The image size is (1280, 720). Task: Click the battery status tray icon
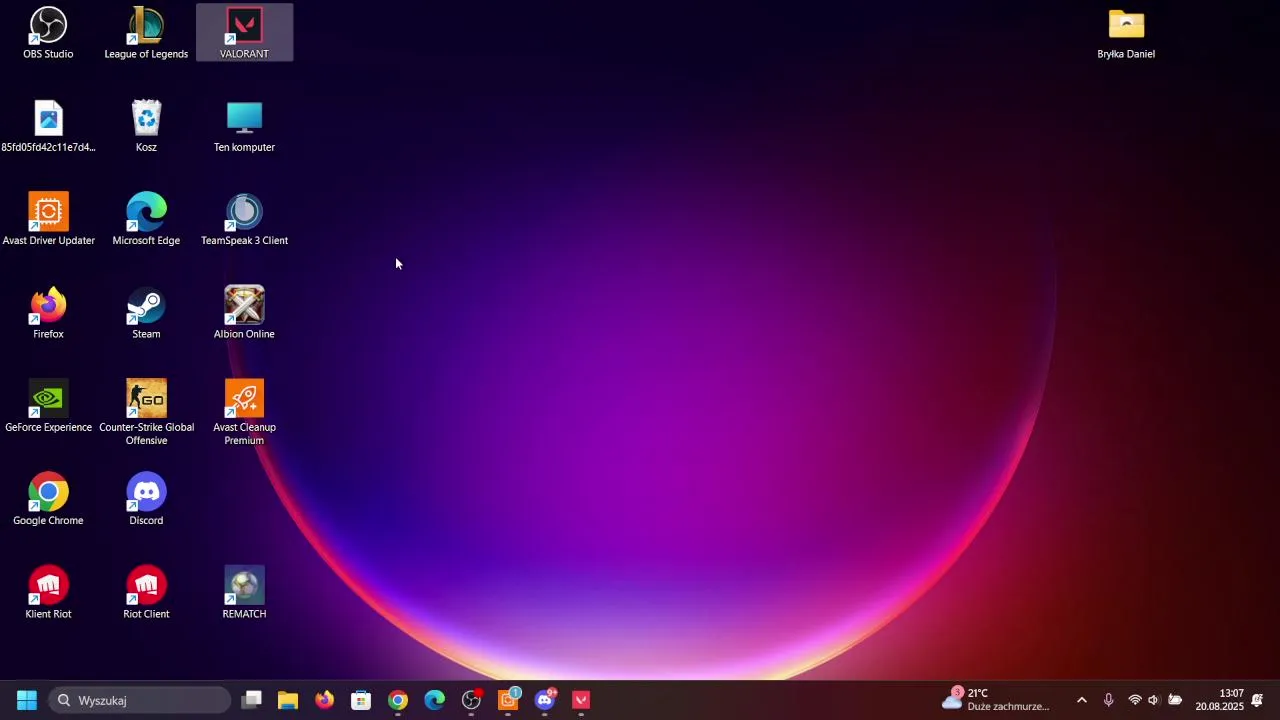tap(1175, 700)
